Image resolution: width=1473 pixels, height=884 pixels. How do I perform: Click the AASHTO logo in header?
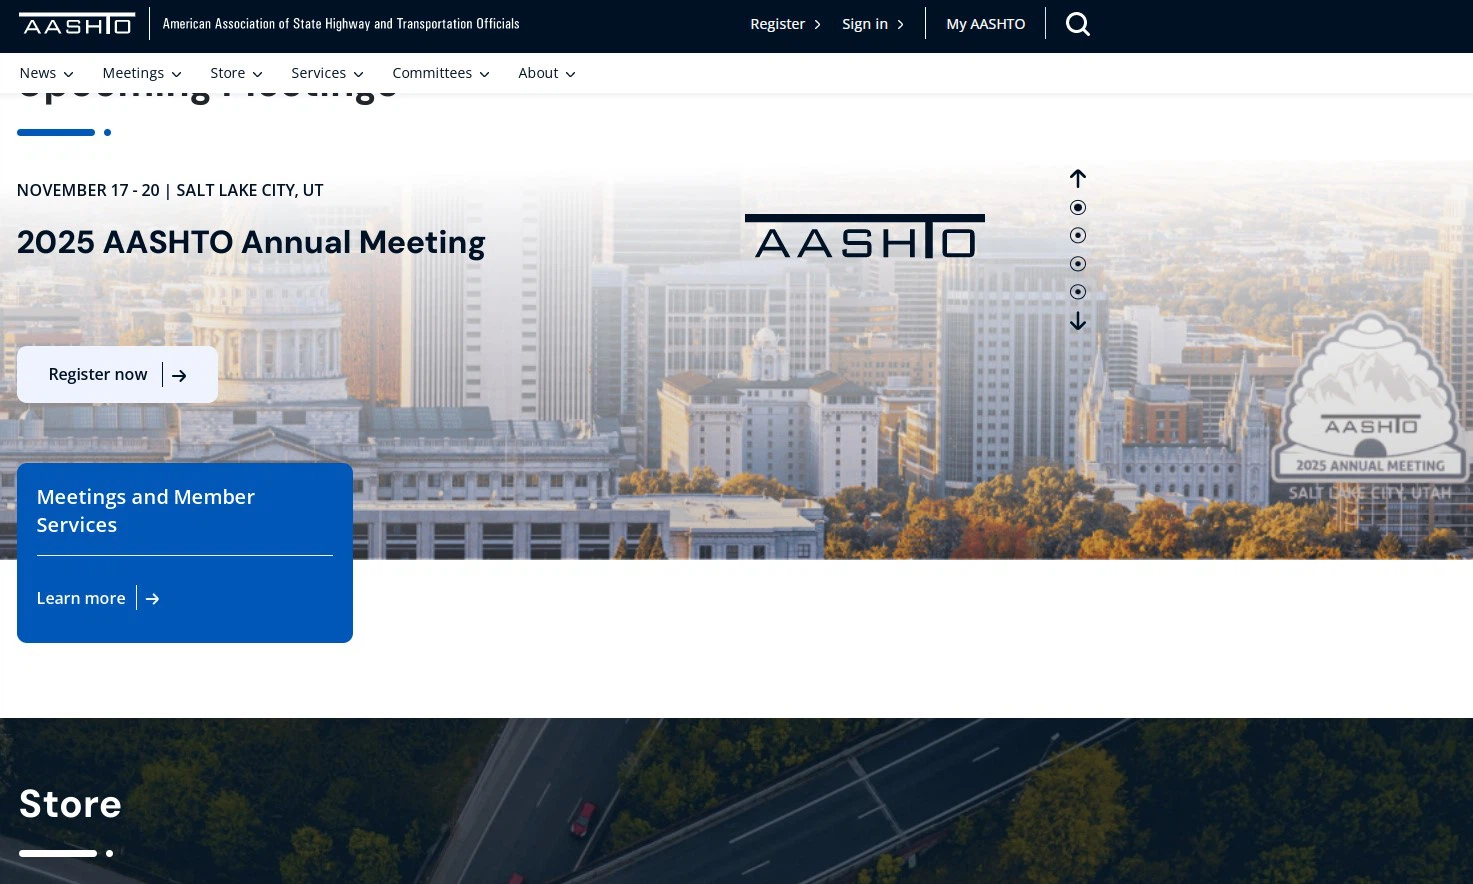(77, 24)
